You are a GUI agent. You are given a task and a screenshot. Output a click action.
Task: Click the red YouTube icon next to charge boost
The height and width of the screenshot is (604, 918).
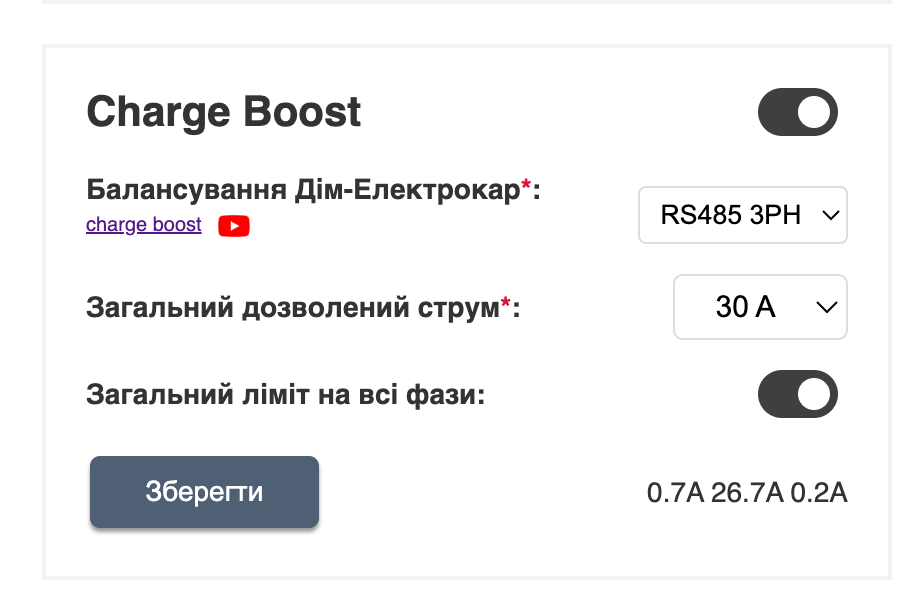(233, 226)
